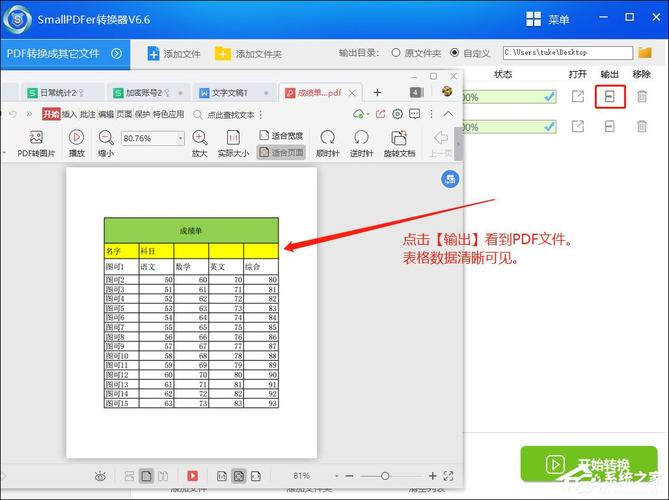Set view to 实际大小
Viewport: 669px width, 500px height.
(x=233, y=144)
